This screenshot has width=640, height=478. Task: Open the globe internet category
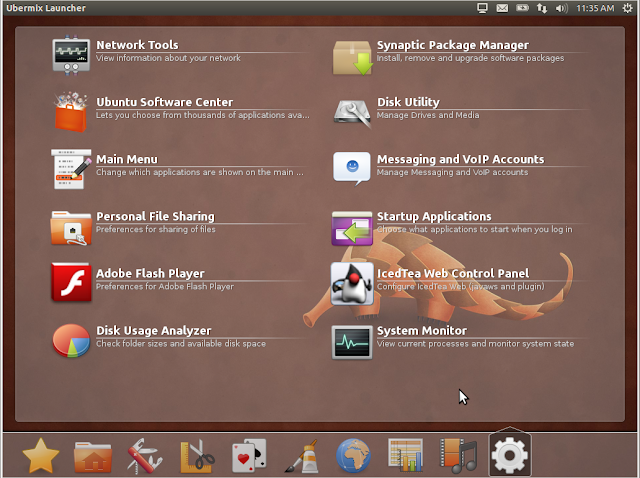coord(353,456)
